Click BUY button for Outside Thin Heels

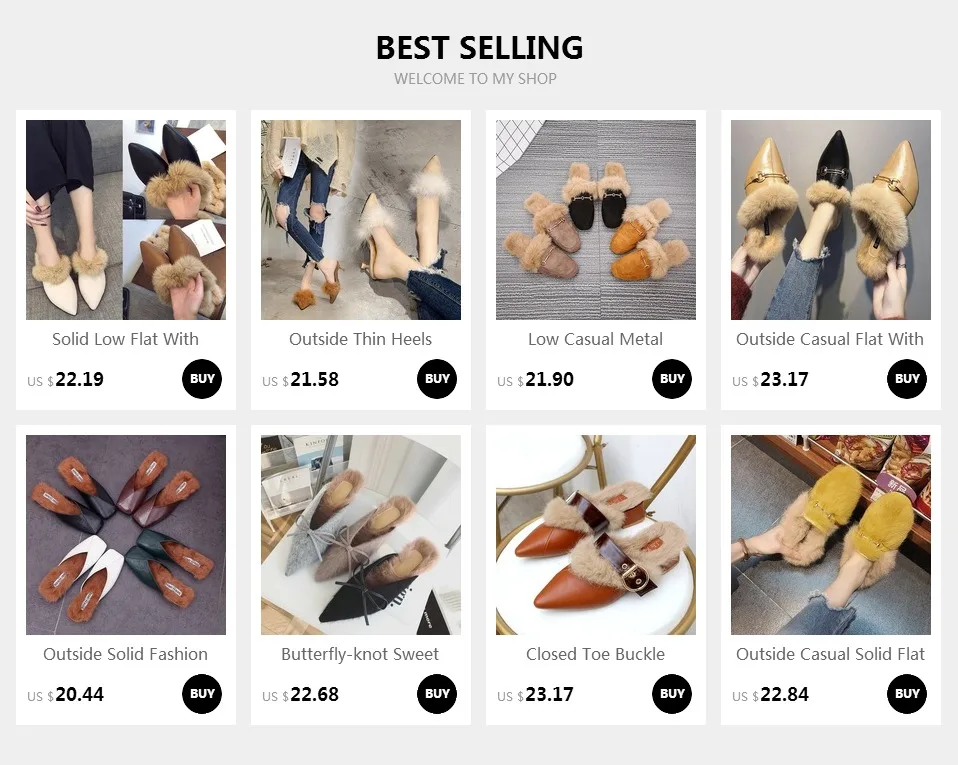pyautogui.click(x=437, y=379)
